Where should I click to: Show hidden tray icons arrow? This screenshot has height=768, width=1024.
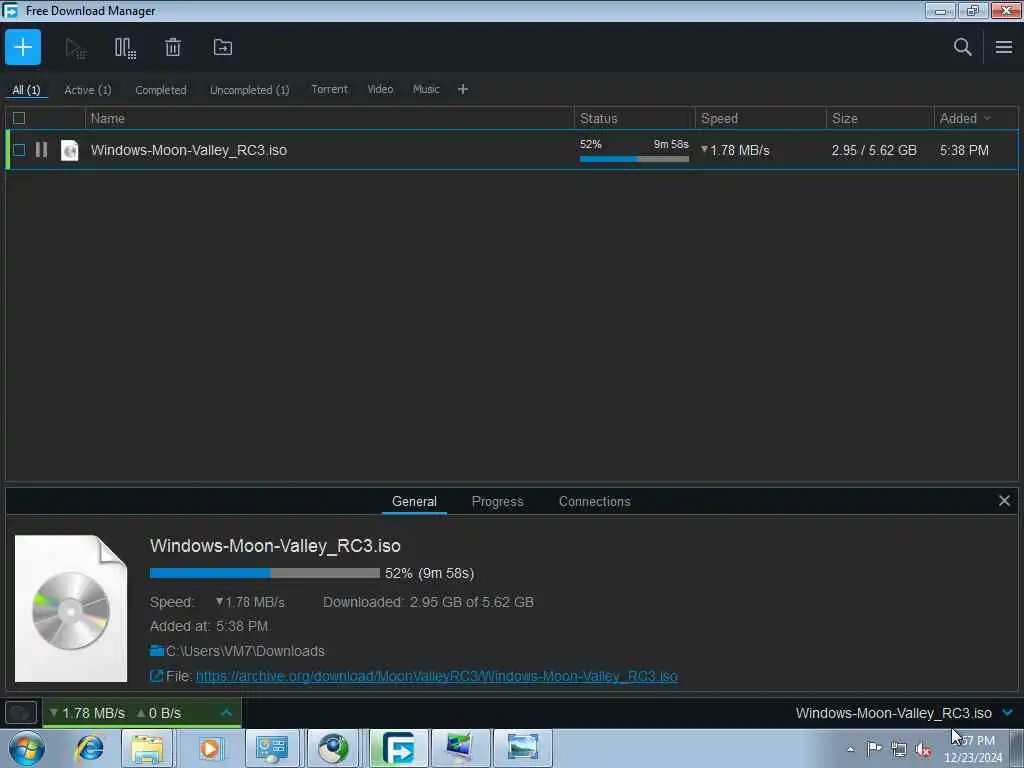[850, 749]
